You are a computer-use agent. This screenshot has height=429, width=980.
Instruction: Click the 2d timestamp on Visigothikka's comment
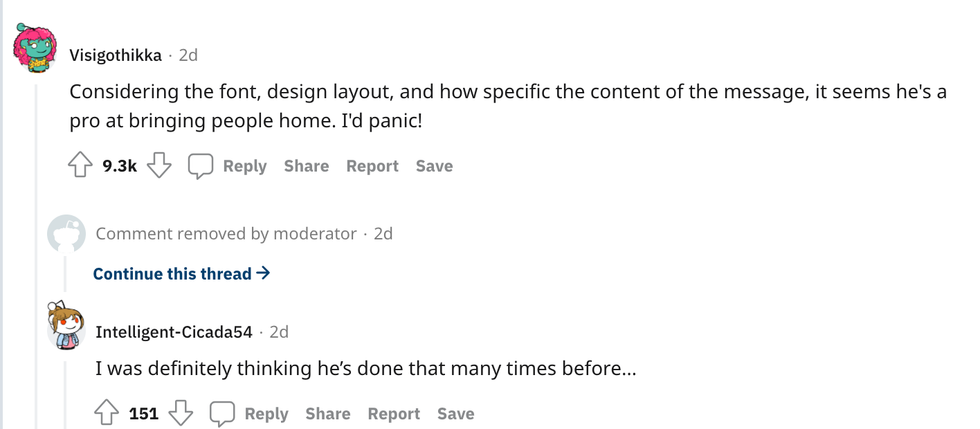coord(188,54)
